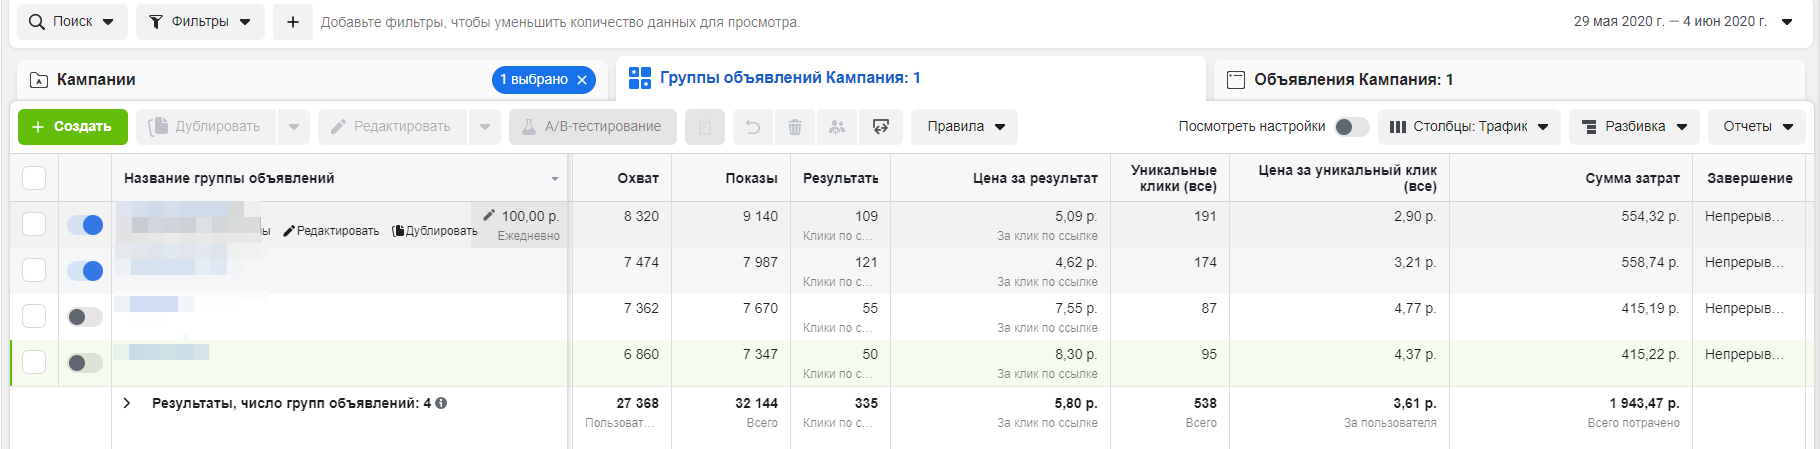Screen dimensions: 1820x449
Task: Open the 'Разбивка' dropdown
Action: pyautogui.click(x=1634, y=127)
